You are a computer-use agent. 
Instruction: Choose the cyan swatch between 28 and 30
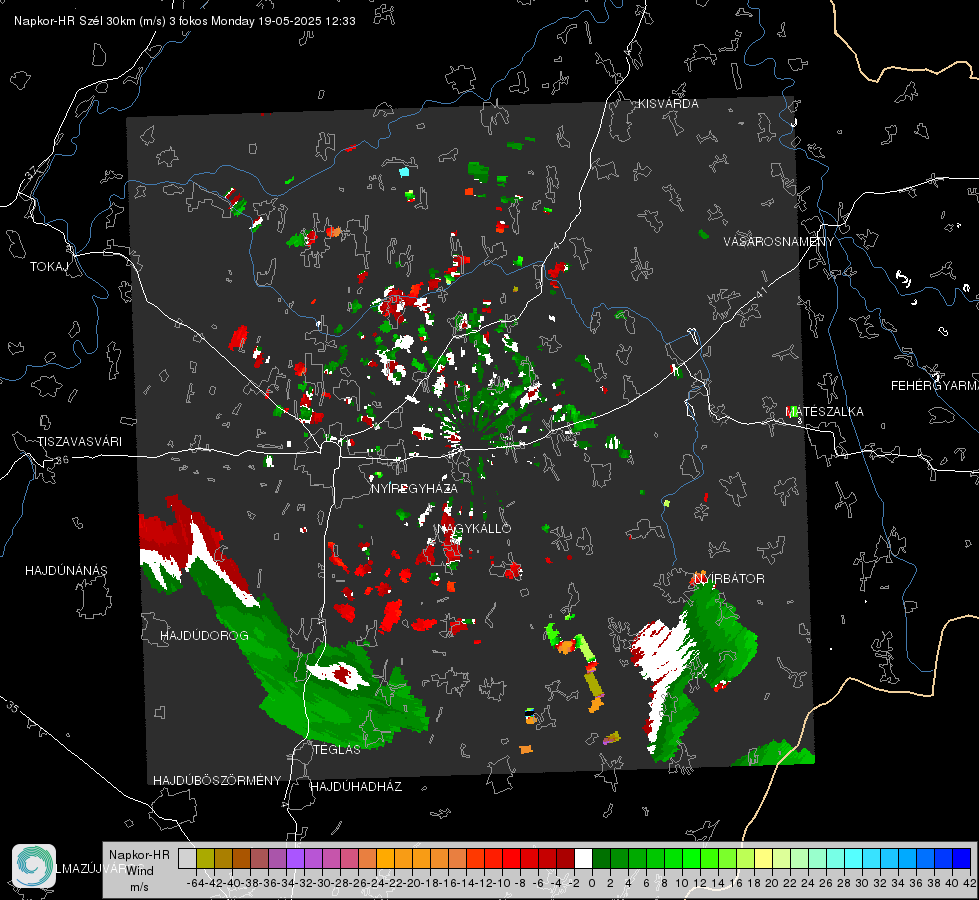tap(854, 859)
